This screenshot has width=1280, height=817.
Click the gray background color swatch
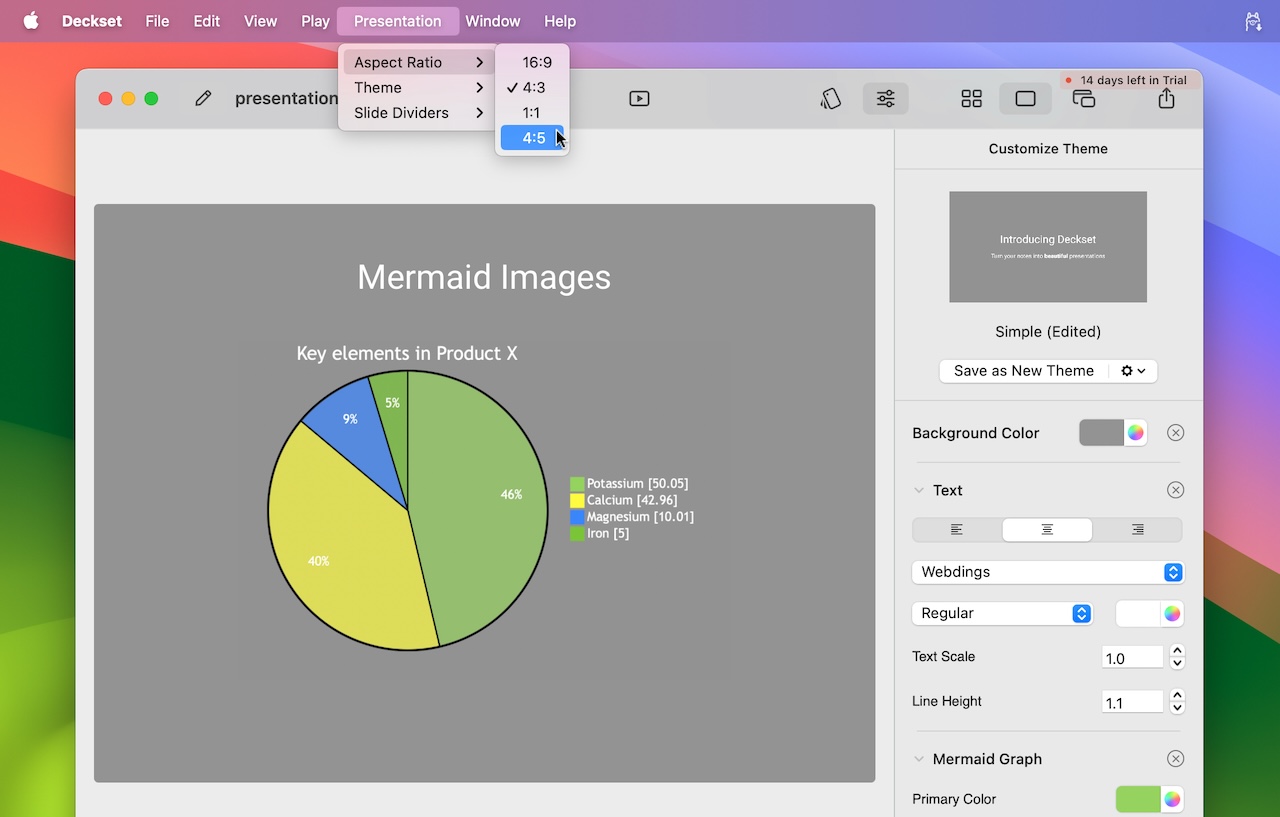[x=1102, y=433]
